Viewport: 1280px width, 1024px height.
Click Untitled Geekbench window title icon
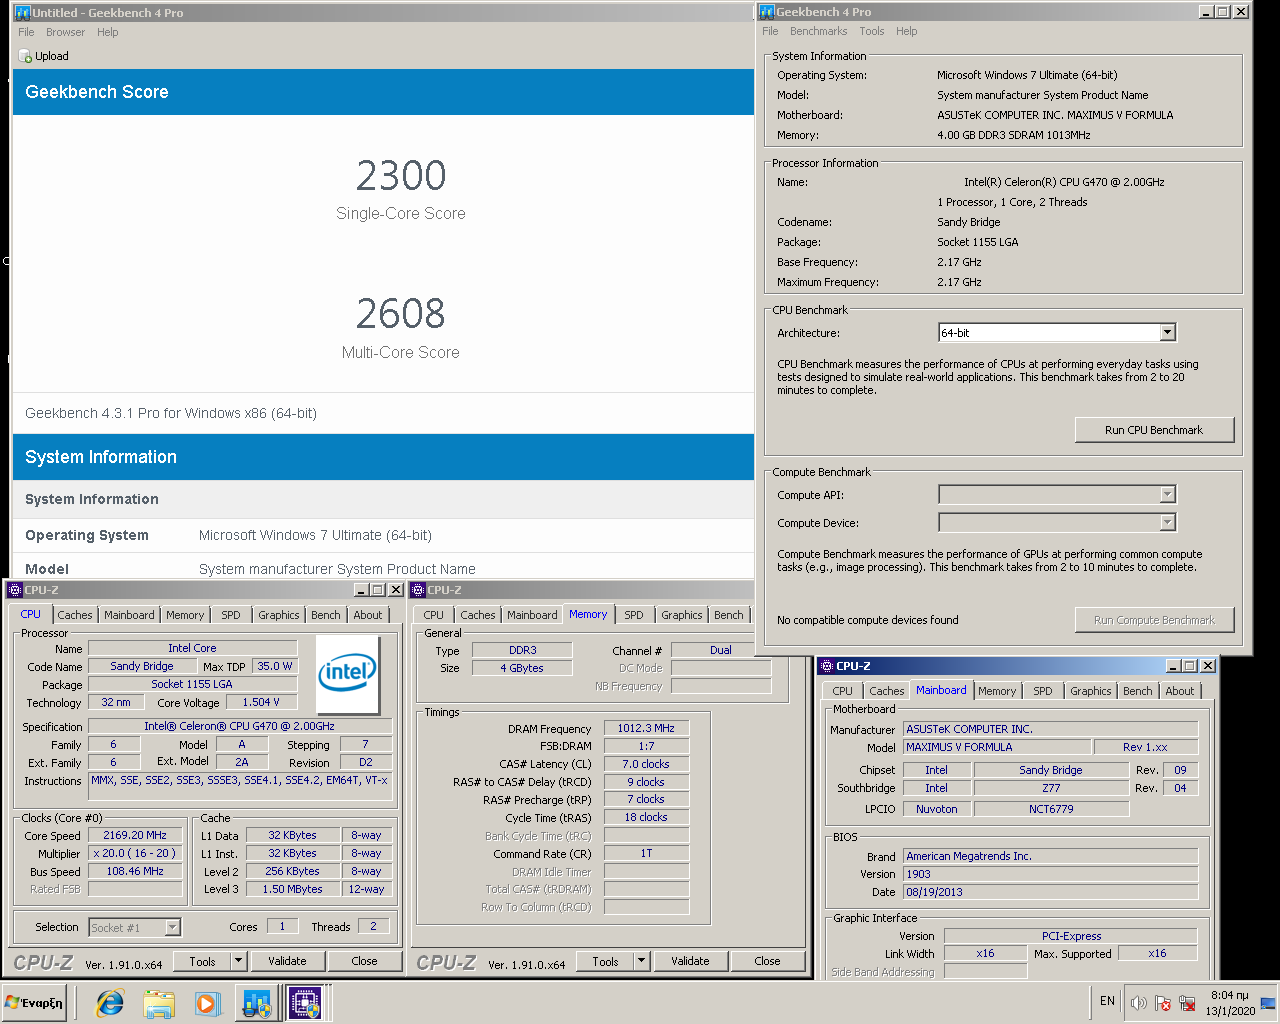coord(22,13)
